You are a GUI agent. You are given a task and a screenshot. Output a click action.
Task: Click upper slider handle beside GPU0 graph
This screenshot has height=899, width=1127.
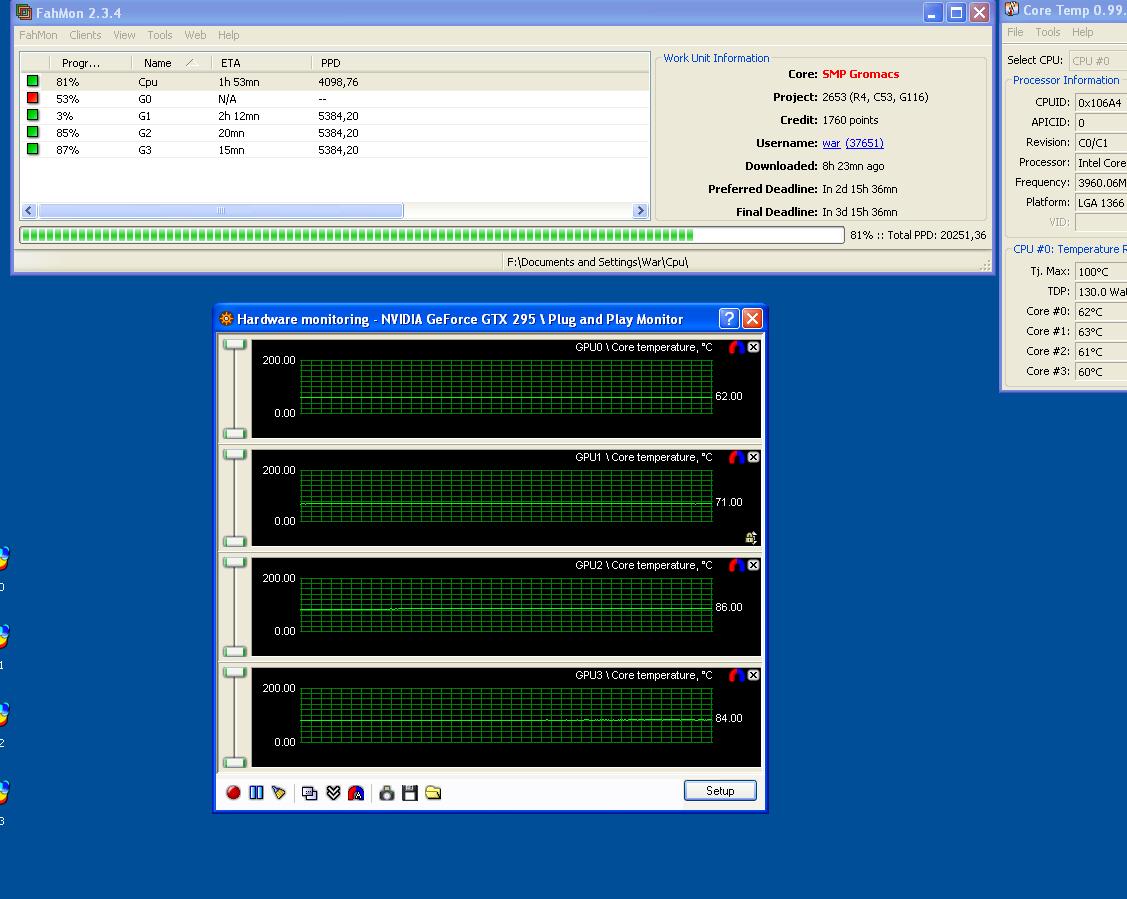[234, 344]
